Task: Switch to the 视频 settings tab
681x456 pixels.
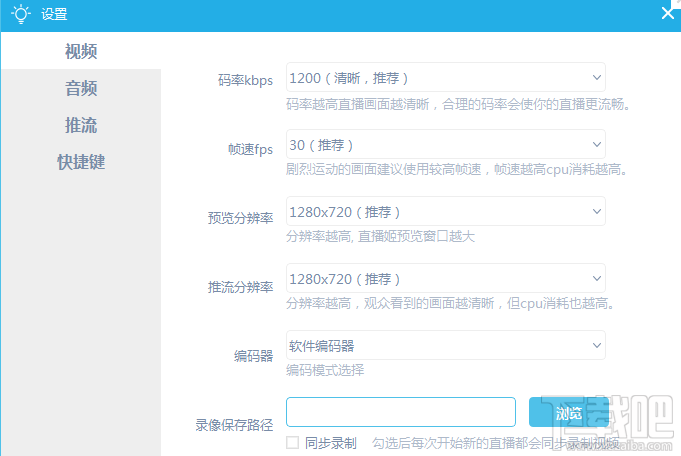Action: click(81, 51)
